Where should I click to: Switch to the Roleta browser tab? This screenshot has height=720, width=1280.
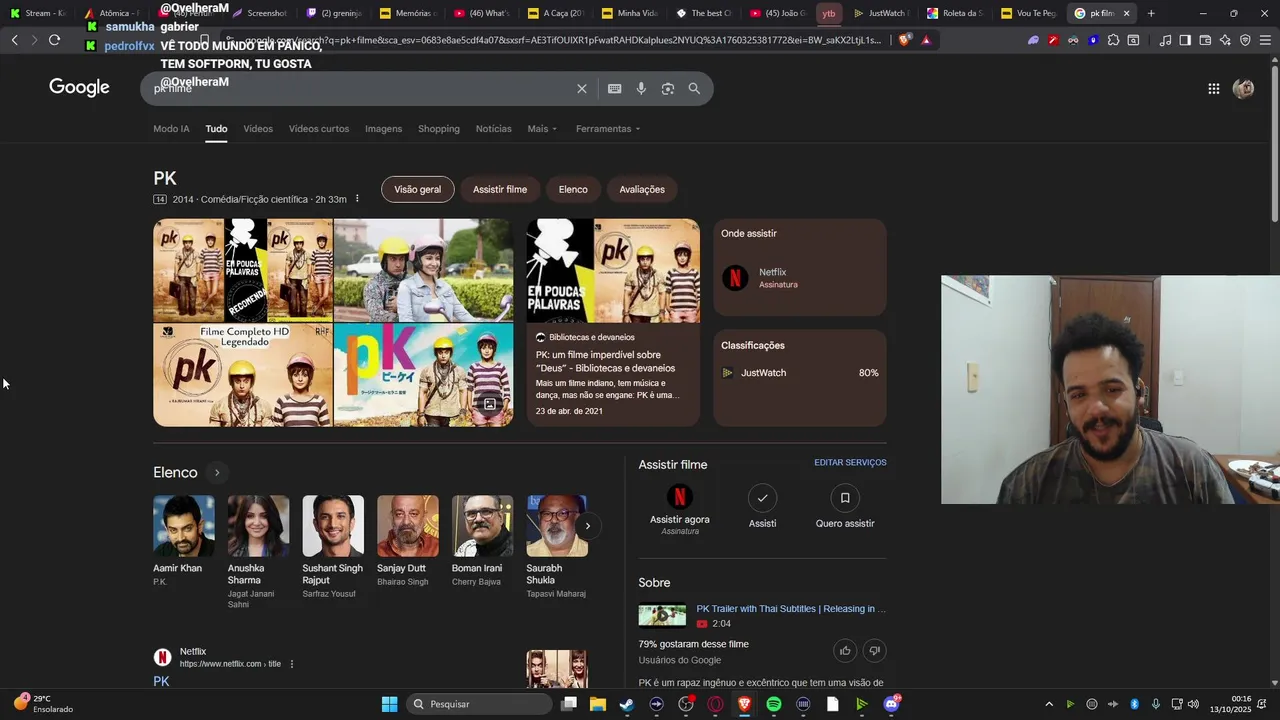click(955, 13)
